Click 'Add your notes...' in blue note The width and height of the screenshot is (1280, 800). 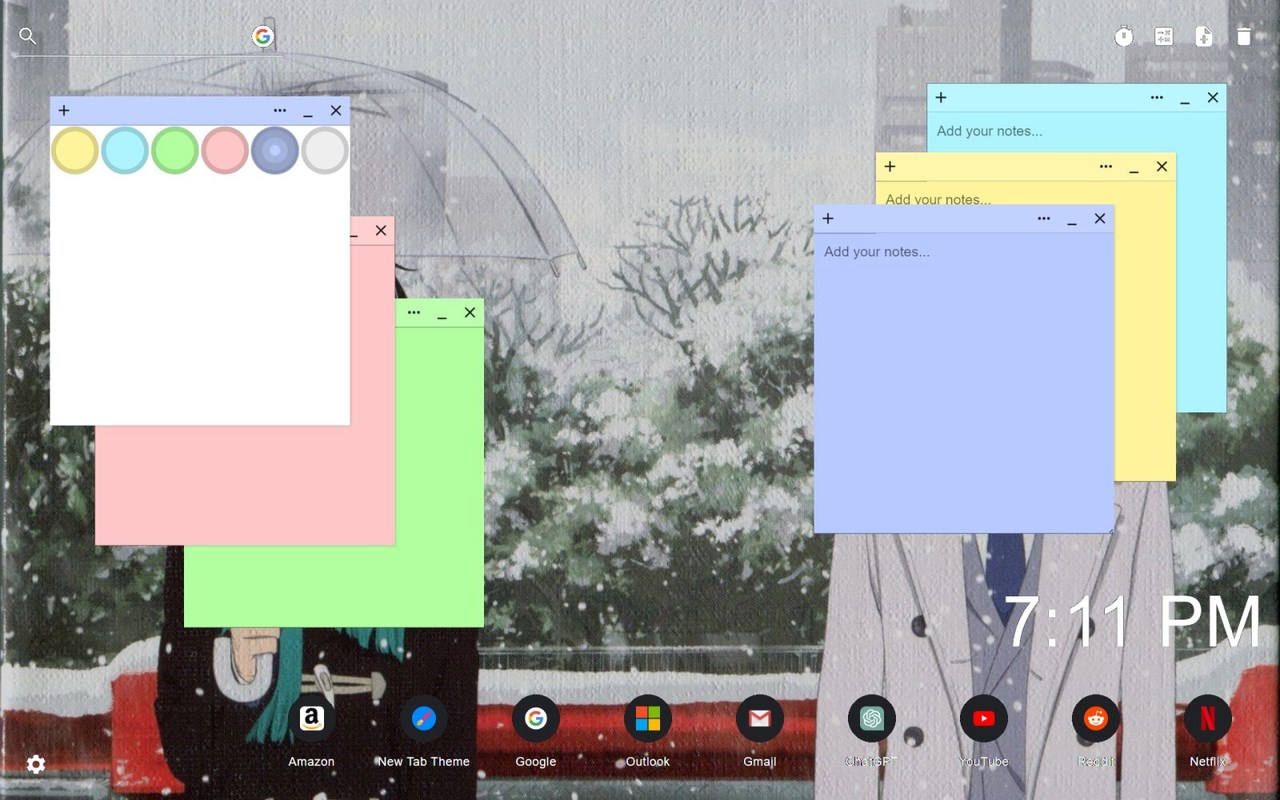[x=877, y=252]
